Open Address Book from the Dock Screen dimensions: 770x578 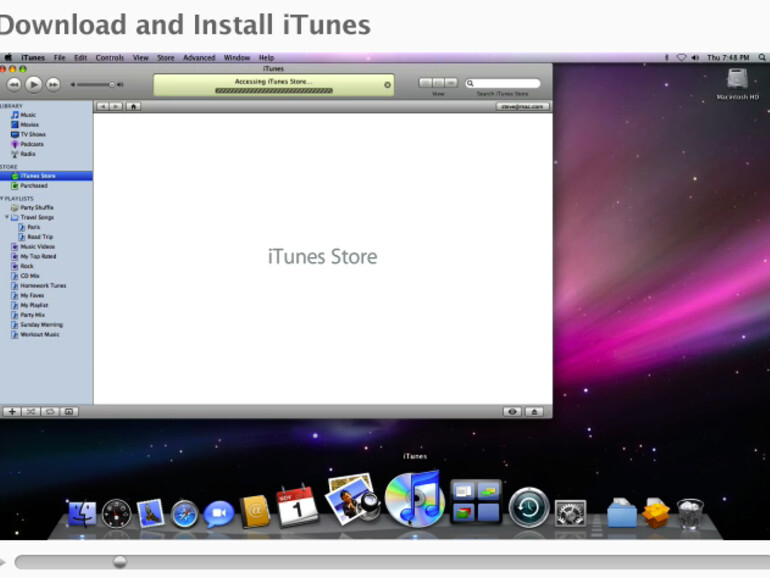click(255, 511)
